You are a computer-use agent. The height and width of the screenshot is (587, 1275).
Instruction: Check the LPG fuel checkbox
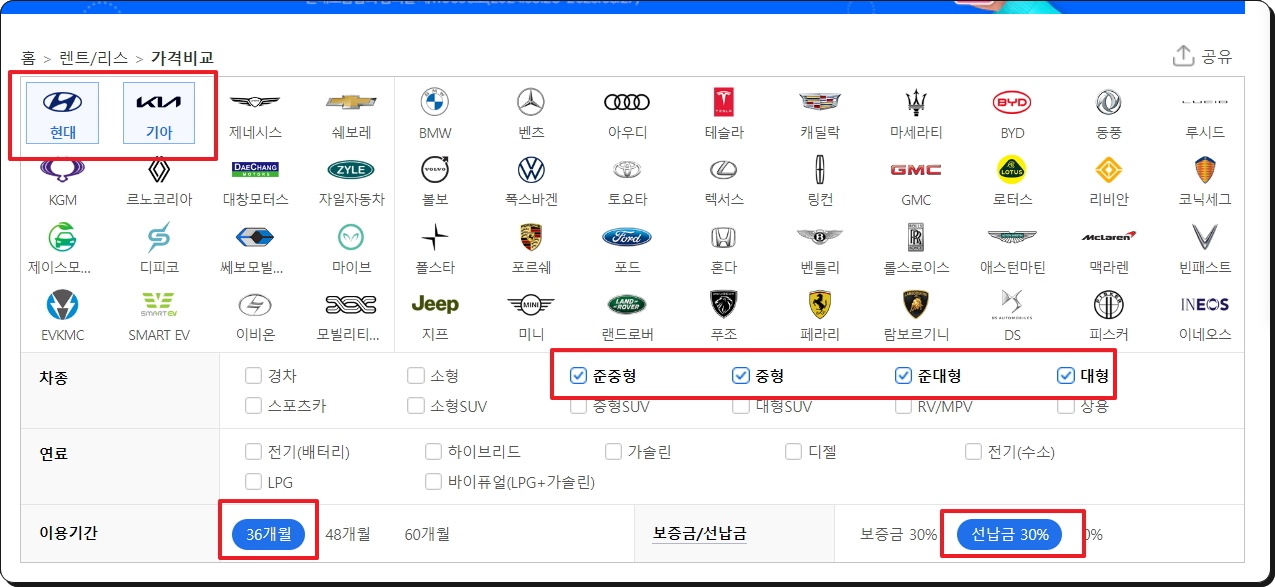click(253, 482)
